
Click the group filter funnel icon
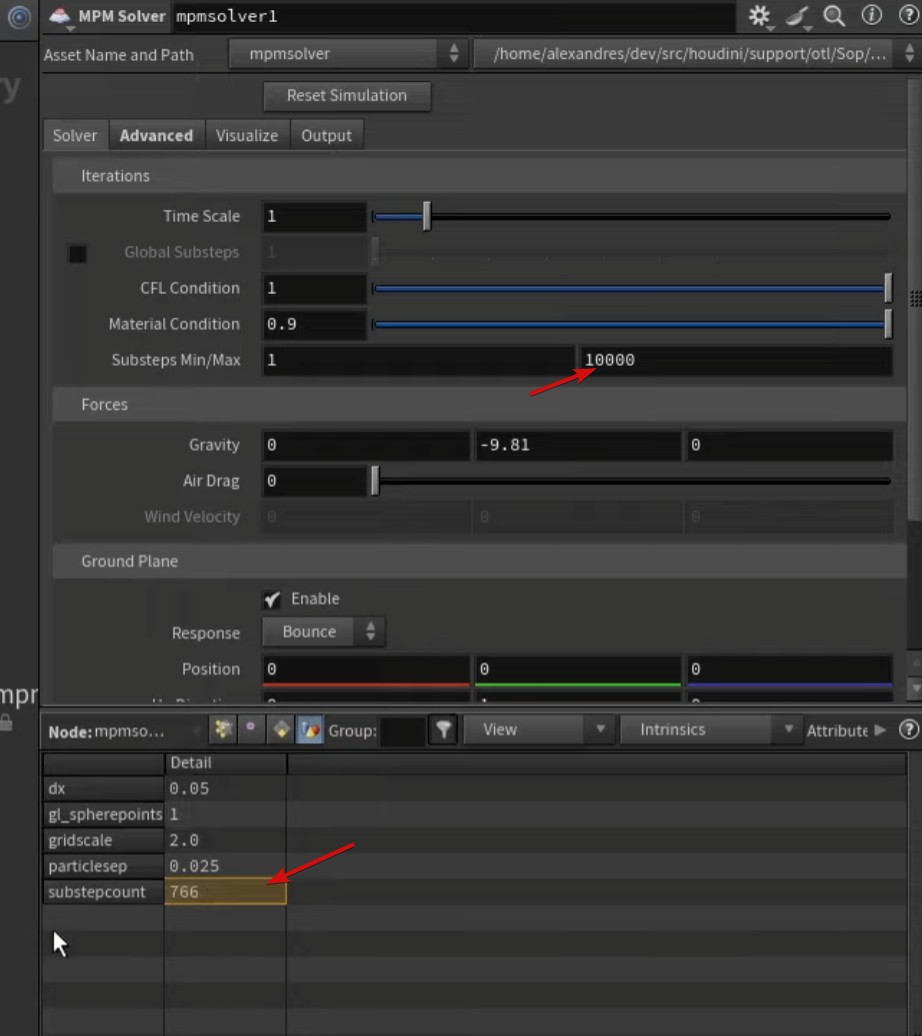[443, 729]
